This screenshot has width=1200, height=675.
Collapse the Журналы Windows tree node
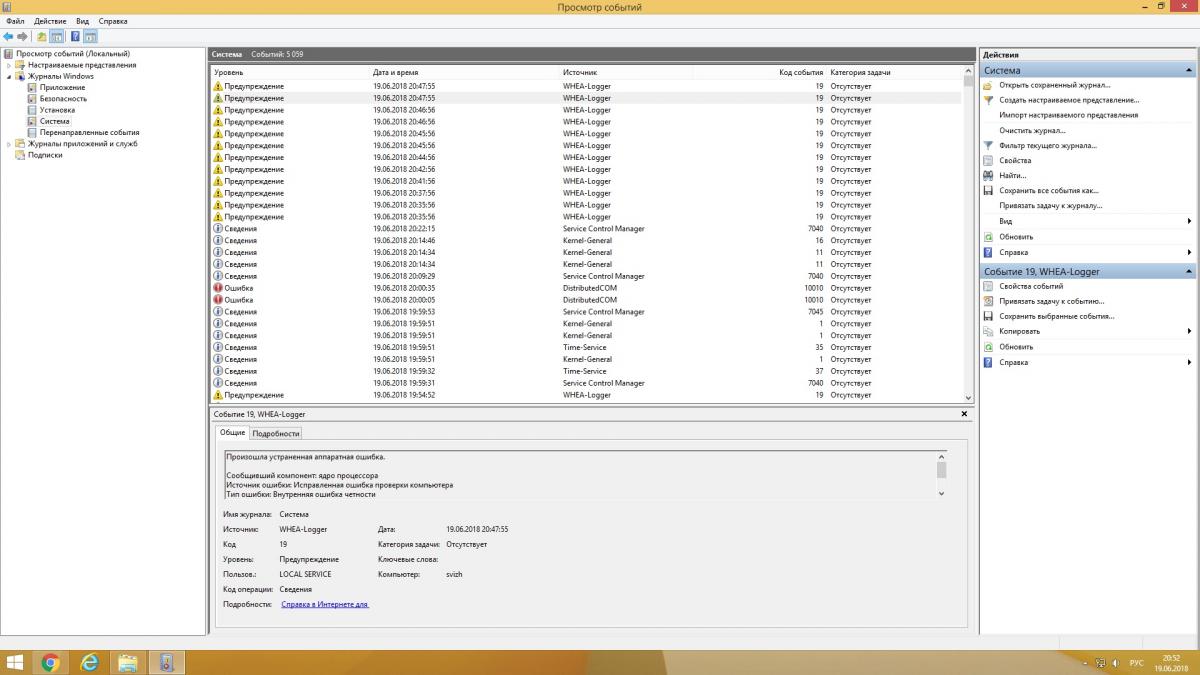(x=9, y=76)
